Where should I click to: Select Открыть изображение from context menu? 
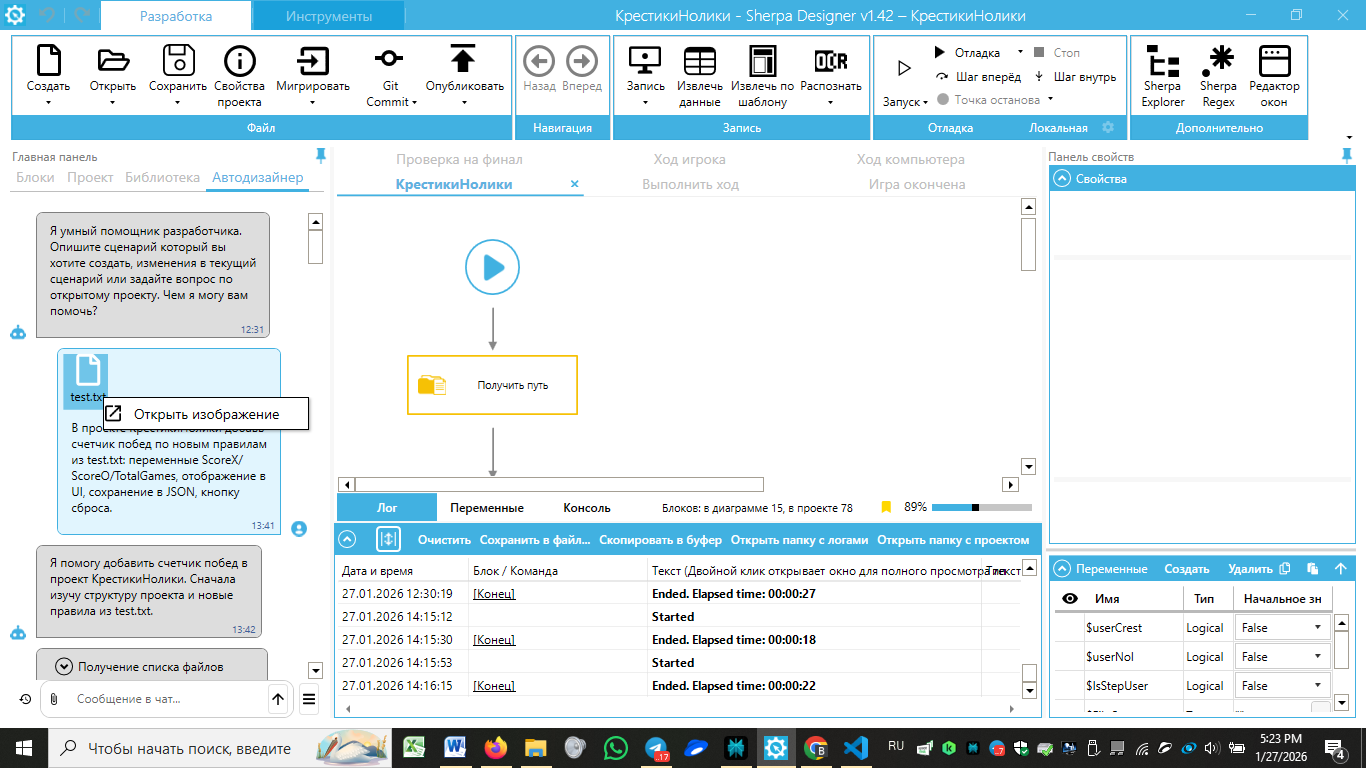pos(206,414)
